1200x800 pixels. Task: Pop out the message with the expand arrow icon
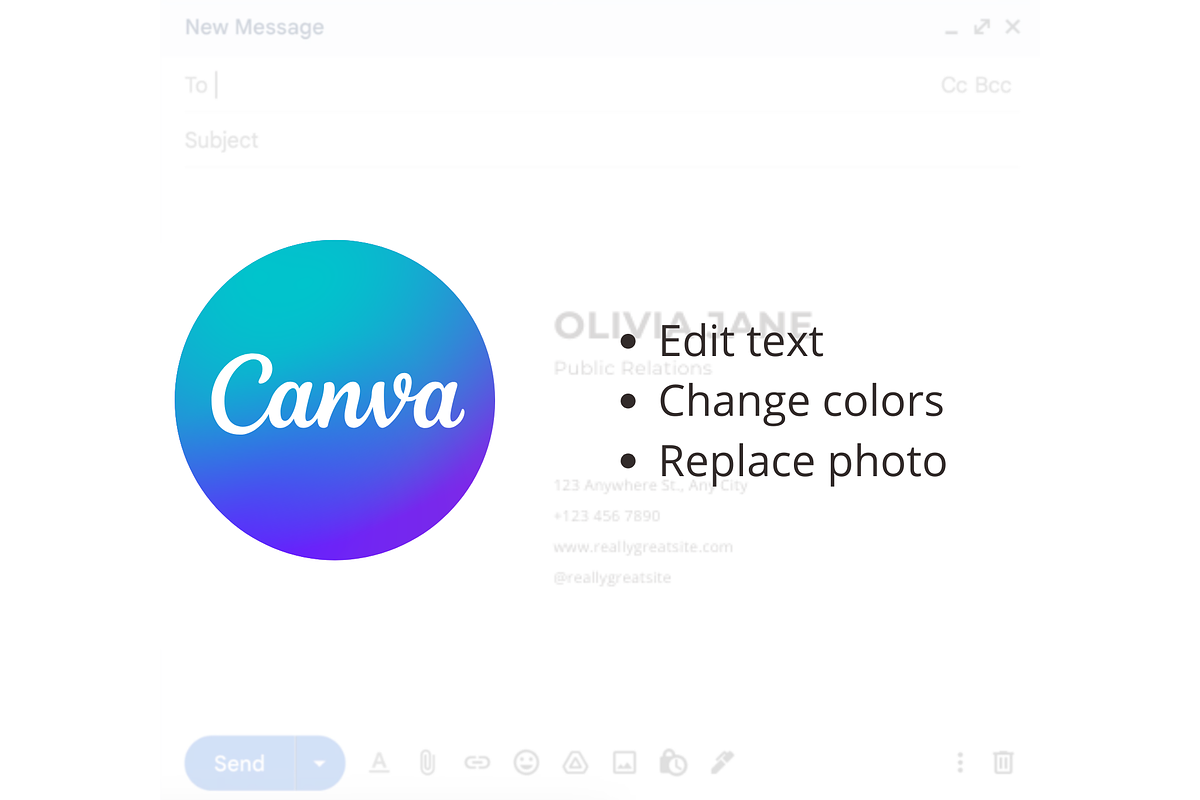982,27
